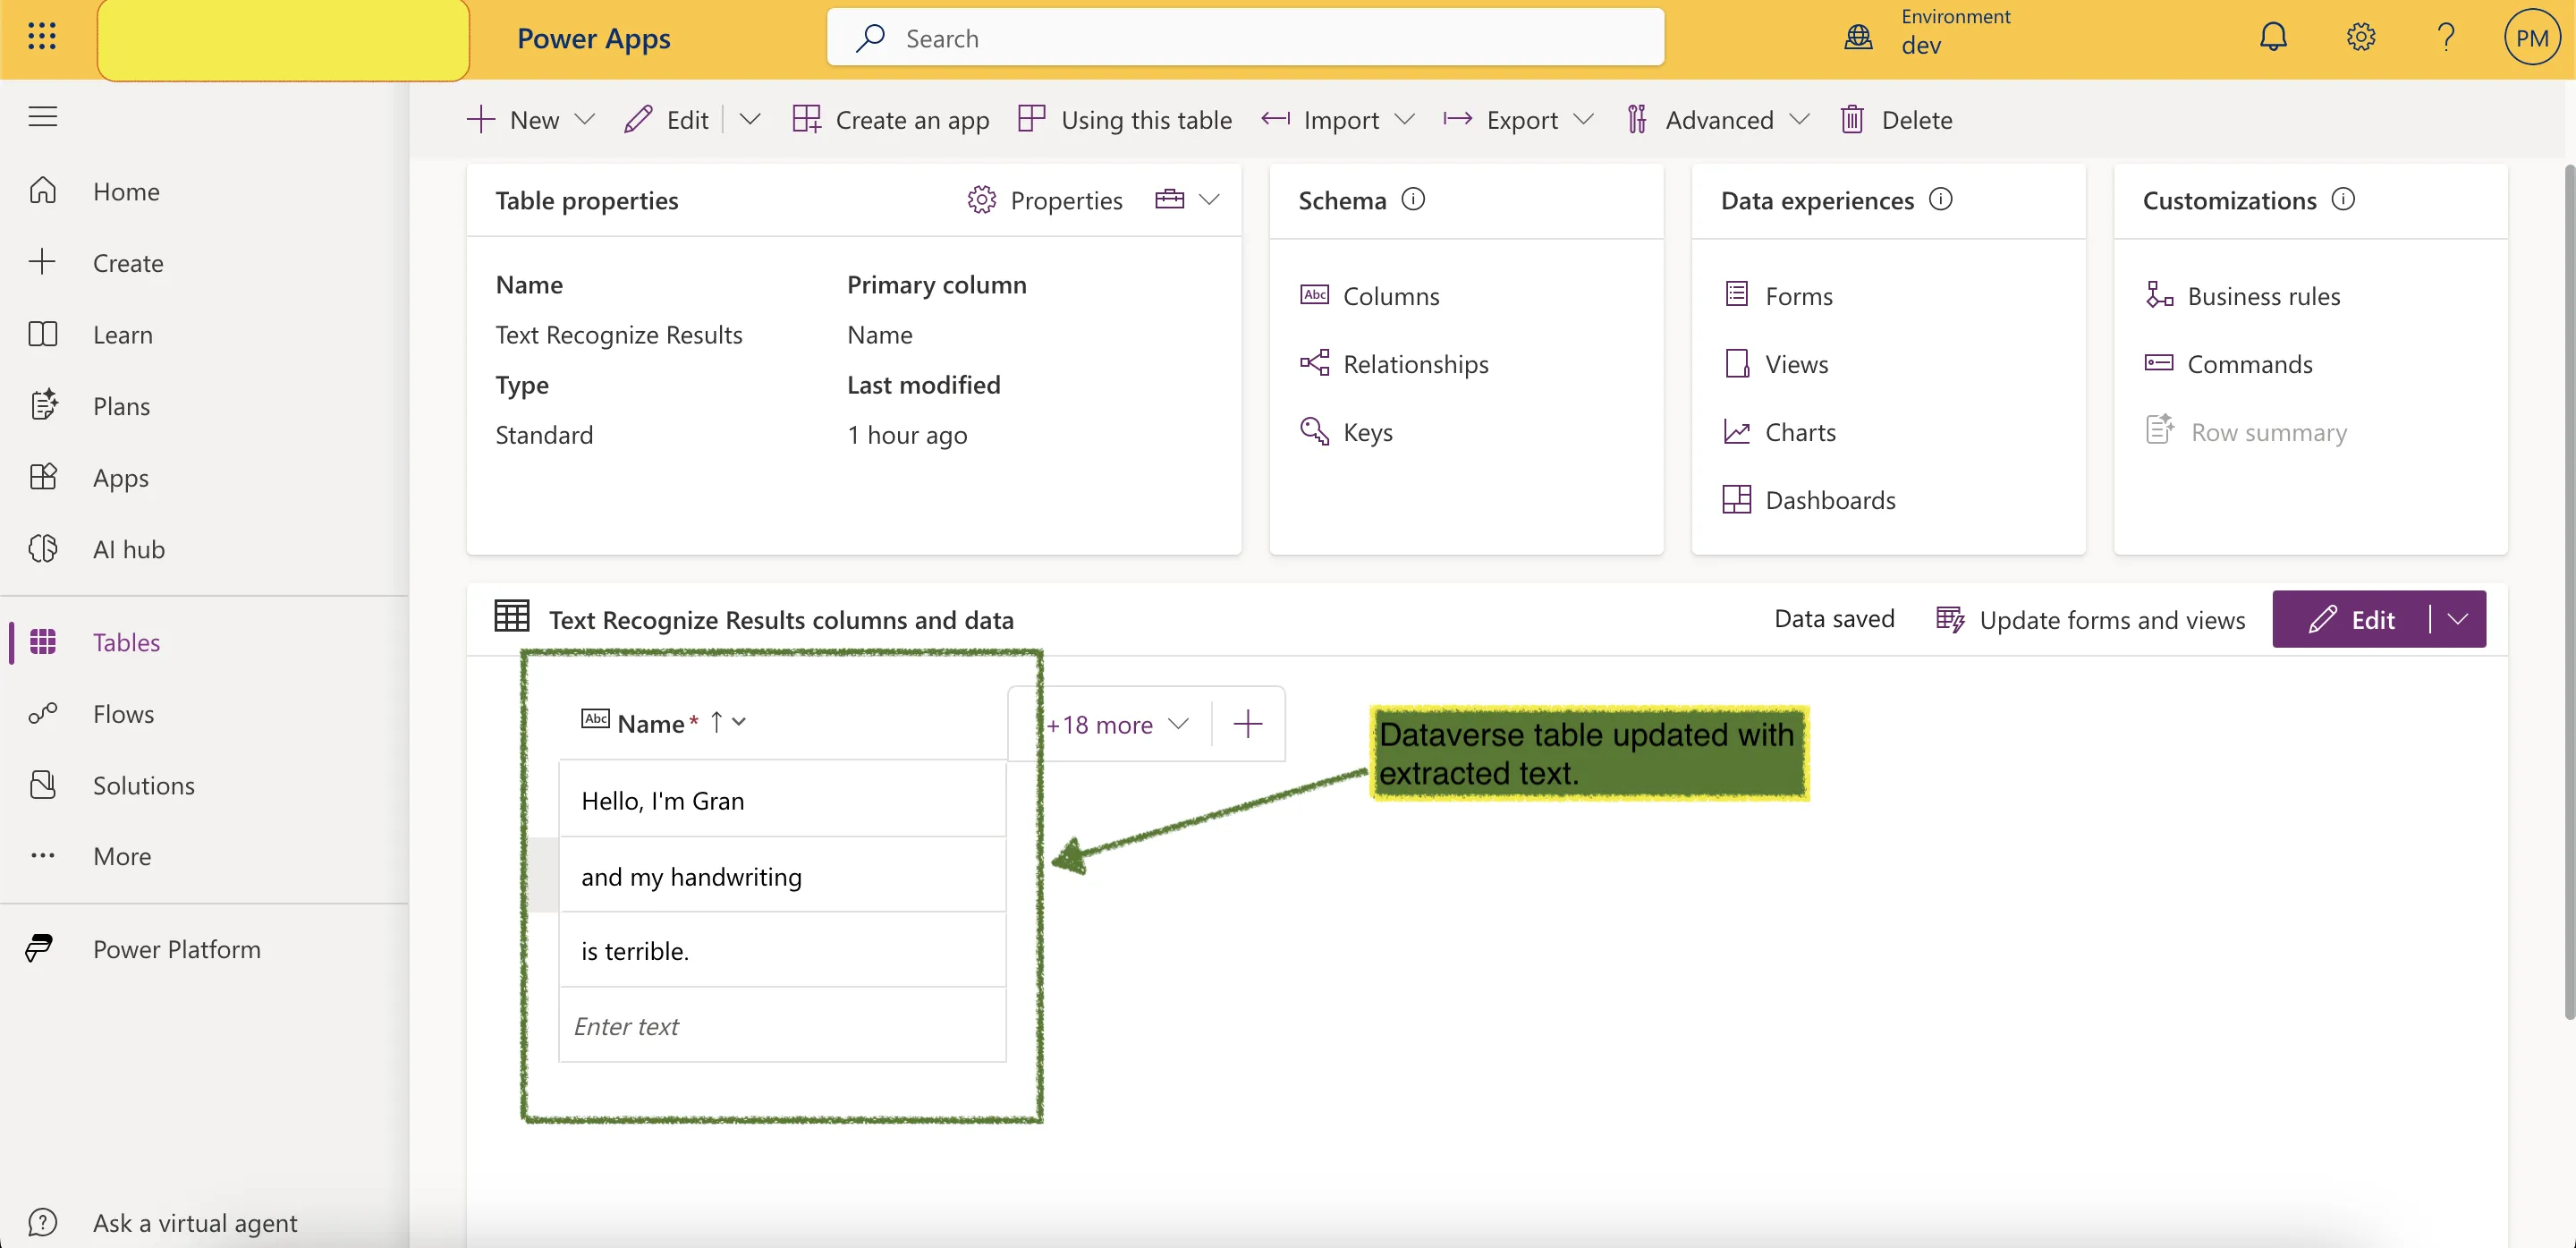
Task: Collapse the left navigation hamburger menu
Action: tap(42, 116)
